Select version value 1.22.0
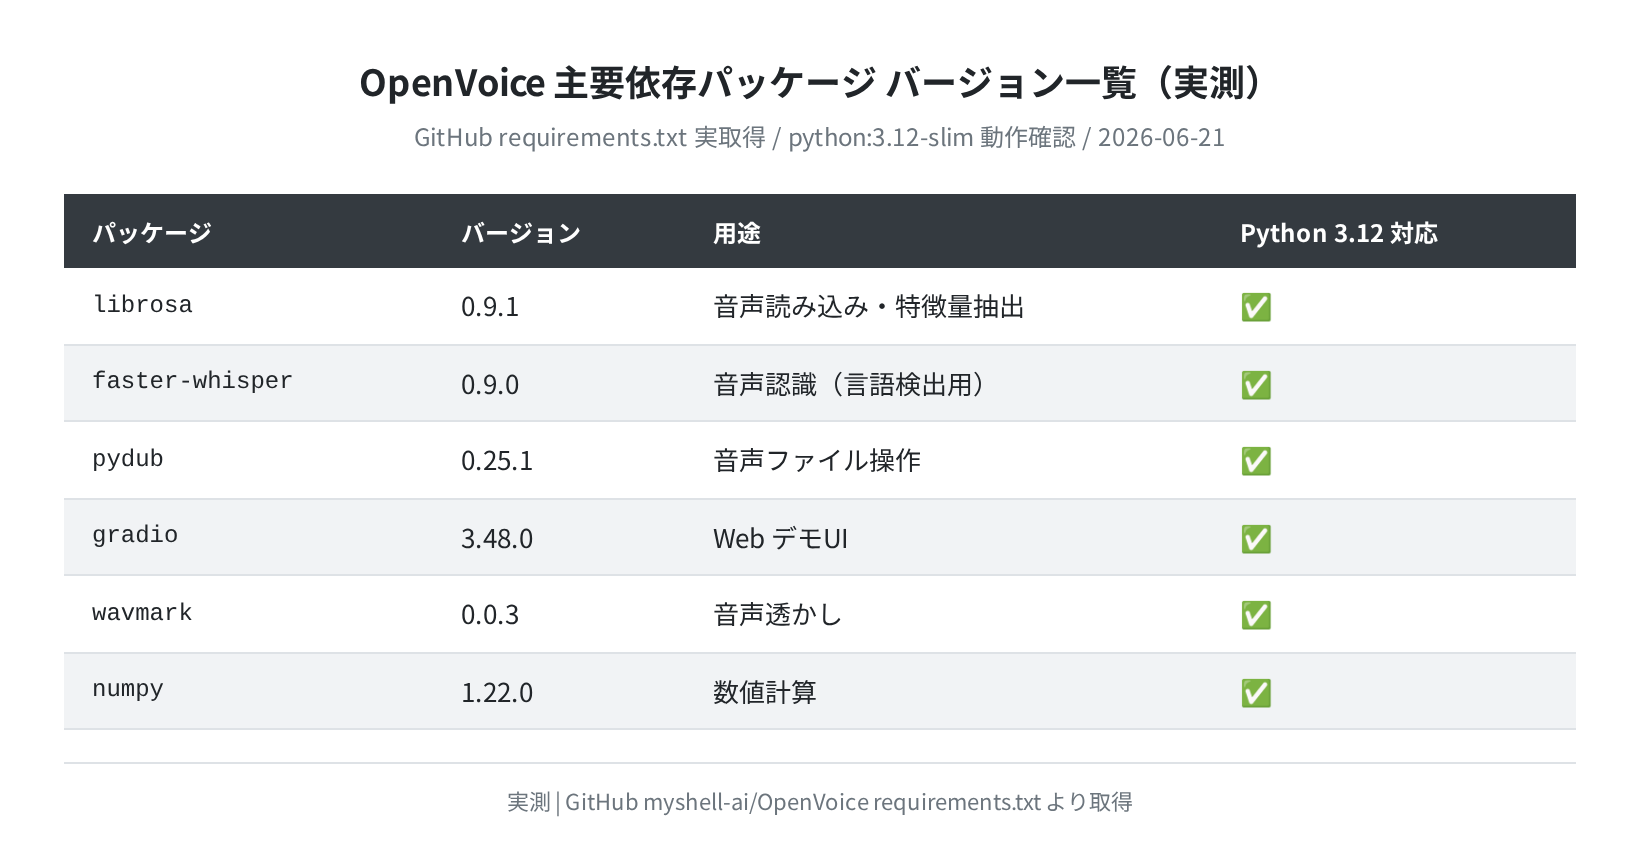The image size is (1640, 858). click(497, 693)
